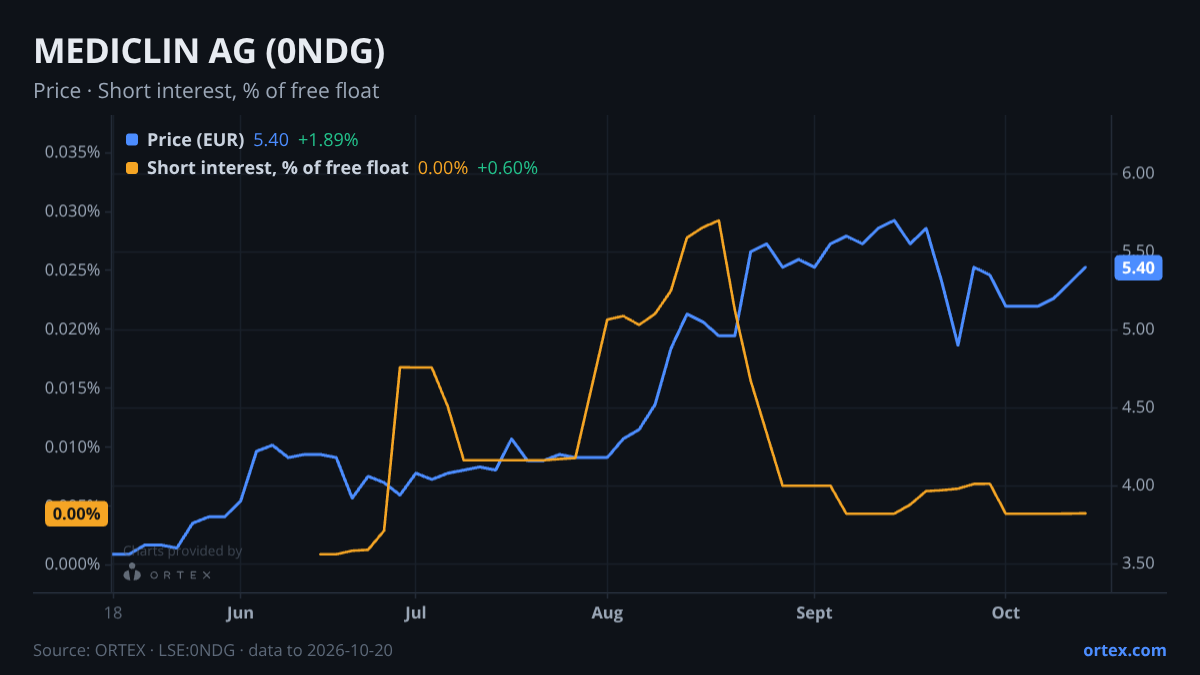Viewport: 1200px width, 675px height.
Task: Click the orange 0.00% axis tag
Action: (76, 514)
